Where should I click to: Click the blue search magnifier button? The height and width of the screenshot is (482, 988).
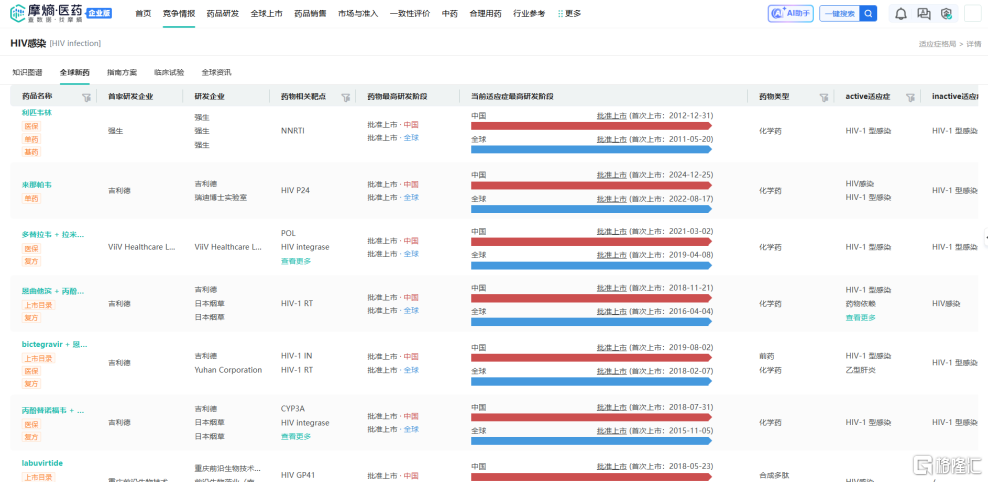[869, 13]
